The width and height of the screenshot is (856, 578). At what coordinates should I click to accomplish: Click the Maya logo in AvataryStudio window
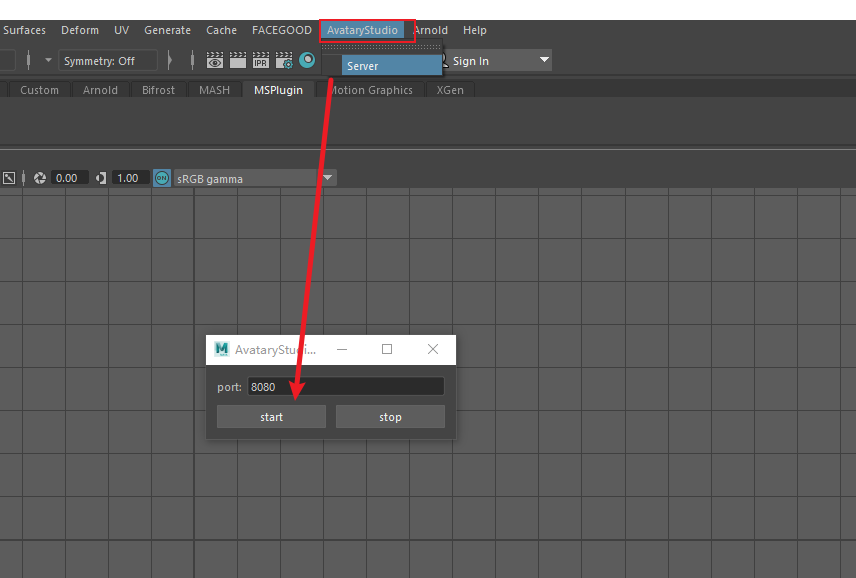[x=221, y=349]
